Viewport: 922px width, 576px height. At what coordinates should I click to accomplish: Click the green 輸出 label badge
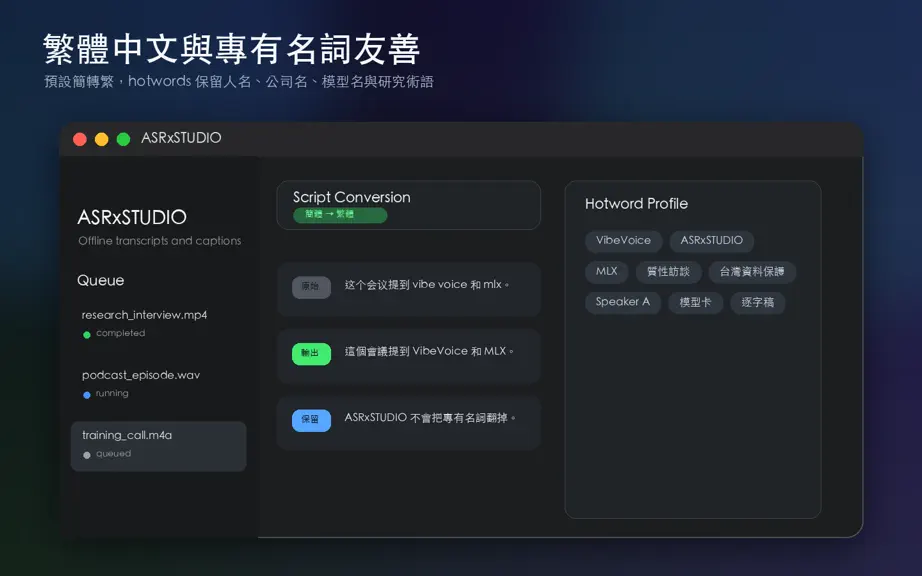311,354
